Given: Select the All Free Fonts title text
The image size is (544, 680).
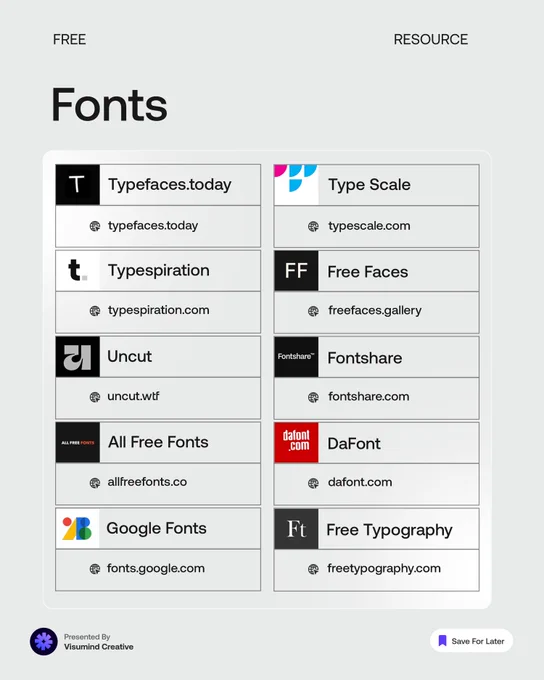Looking at the screenshot, I should point(158,442).
